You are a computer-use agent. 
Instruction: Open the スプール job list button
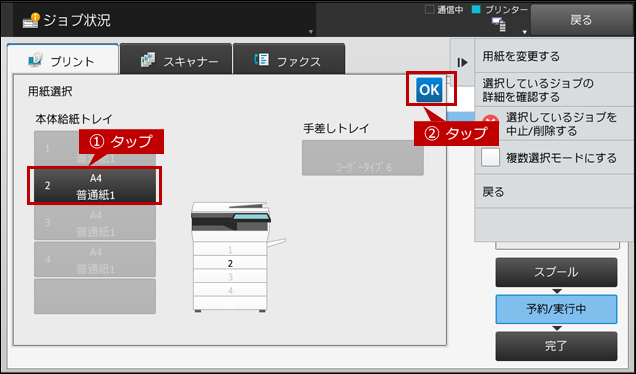coord(556,272)
